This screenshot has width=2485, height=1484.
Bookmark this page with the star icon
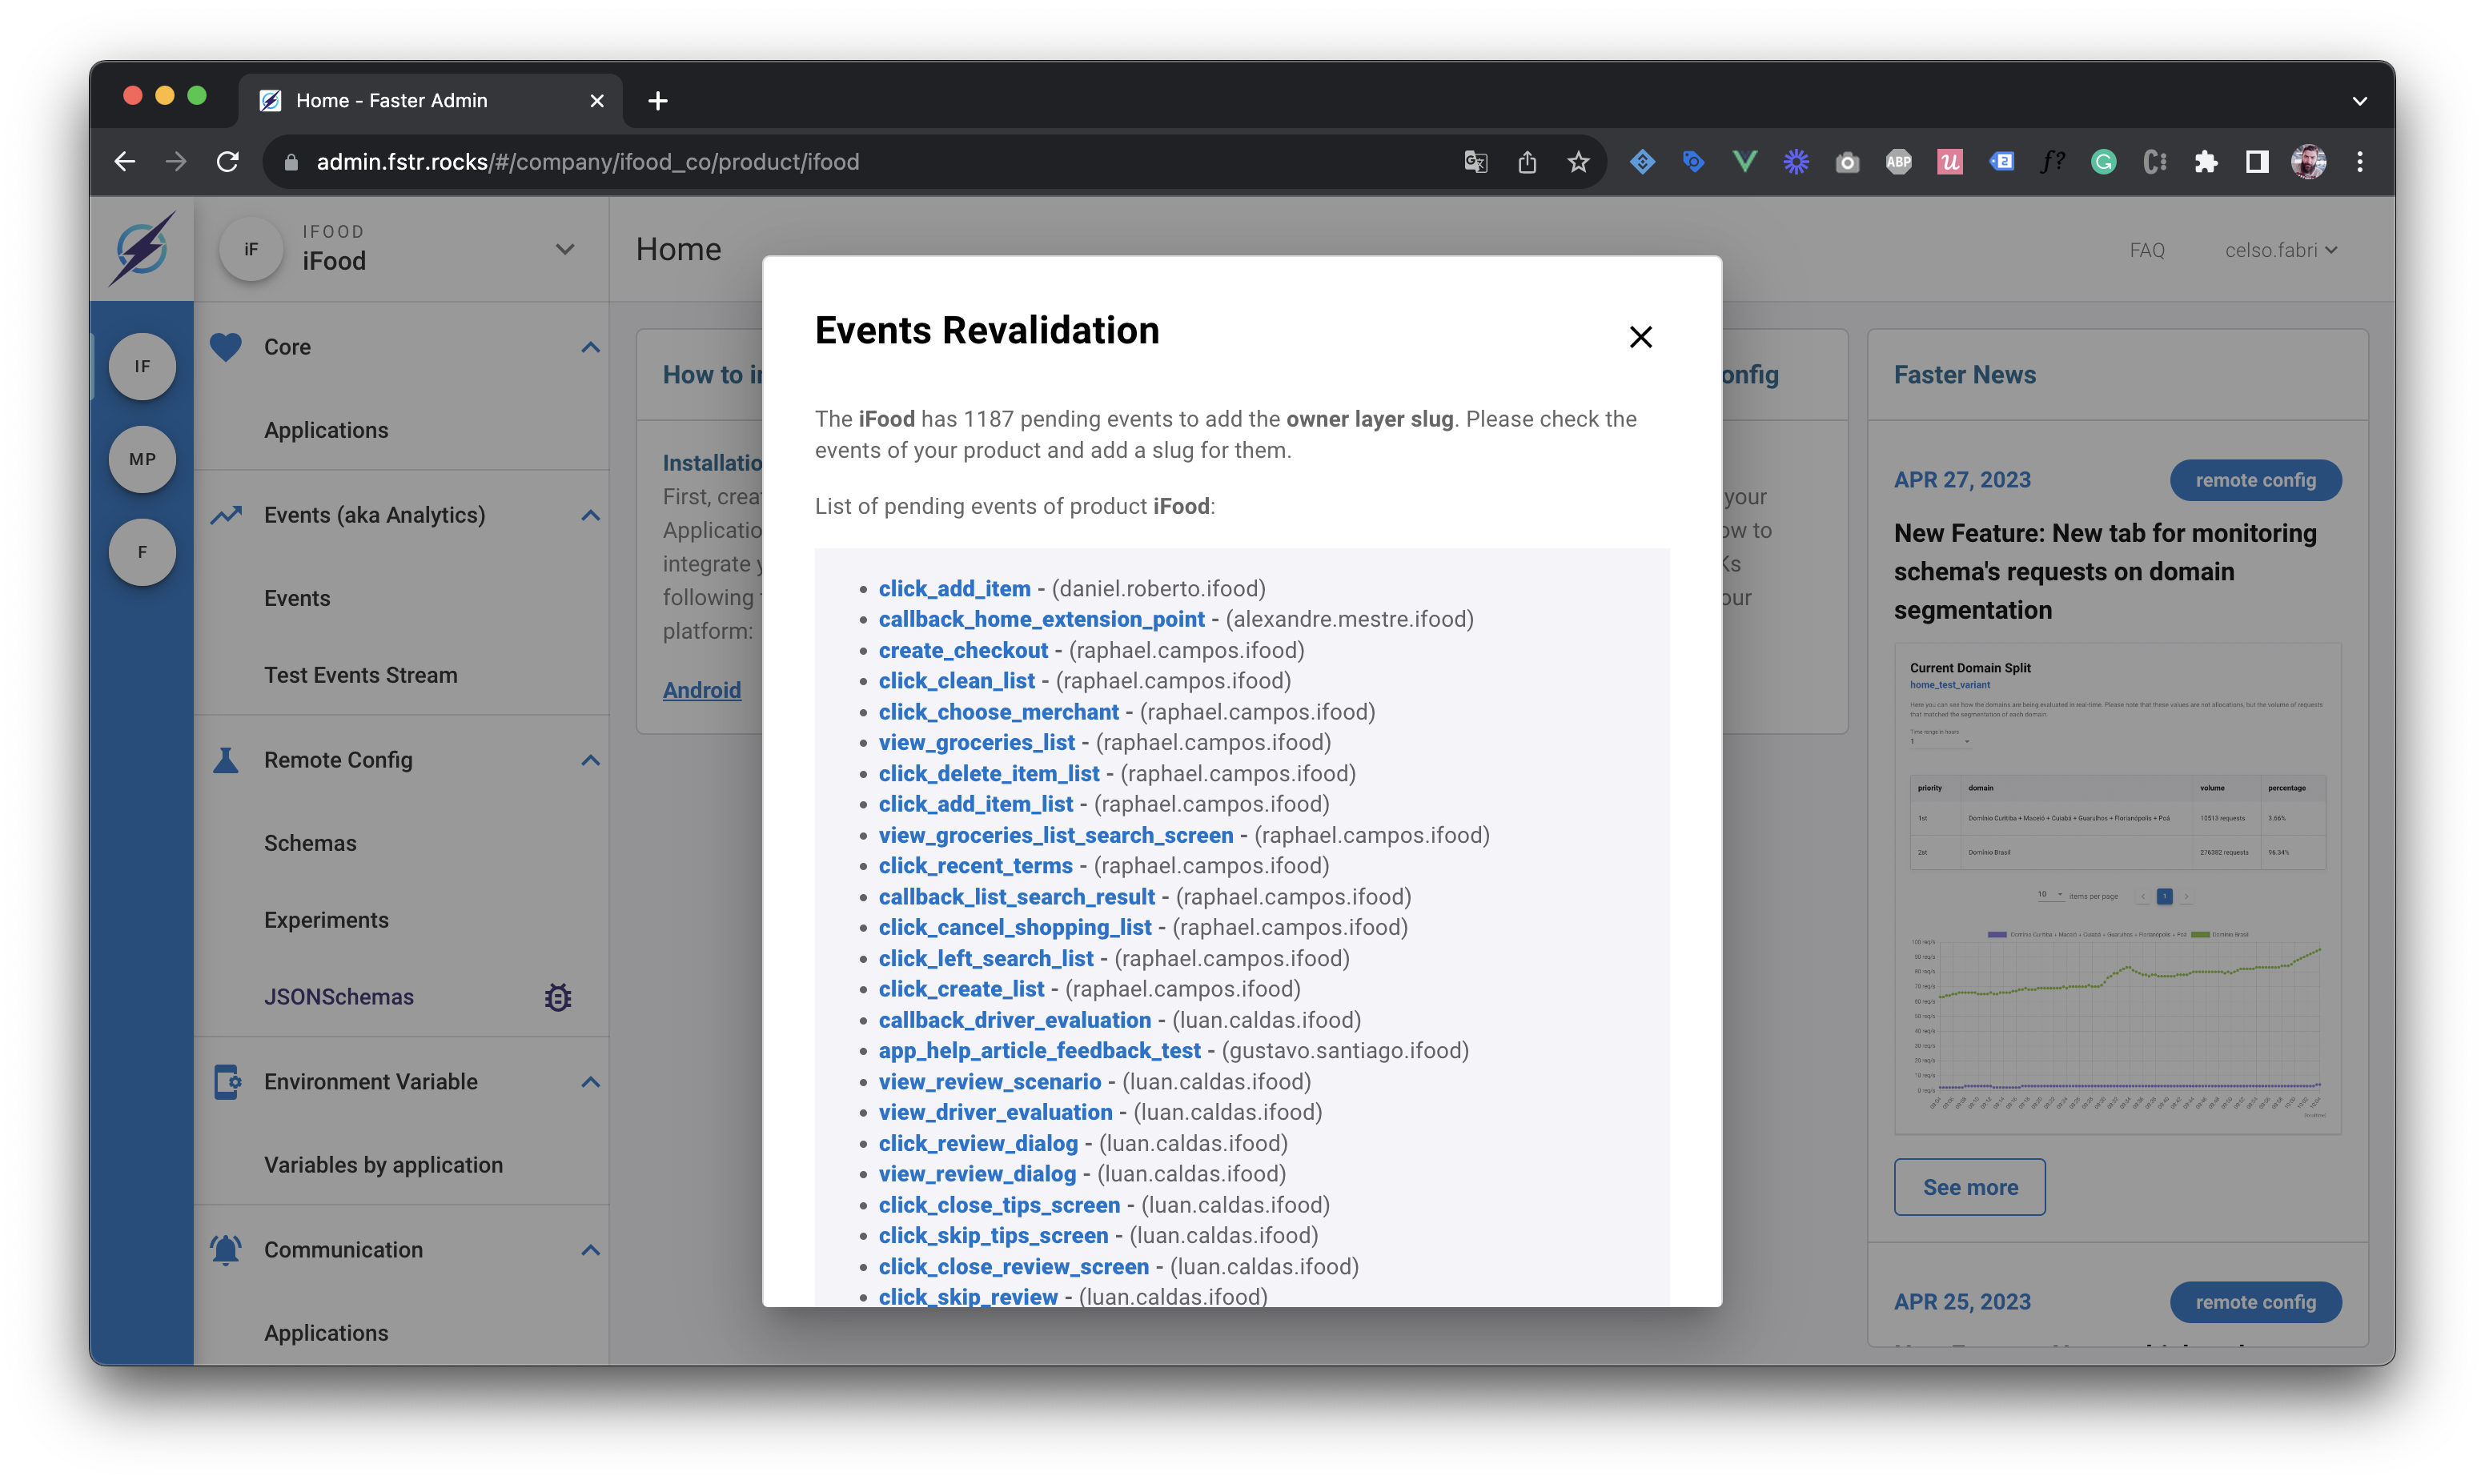click(1578, 162)
